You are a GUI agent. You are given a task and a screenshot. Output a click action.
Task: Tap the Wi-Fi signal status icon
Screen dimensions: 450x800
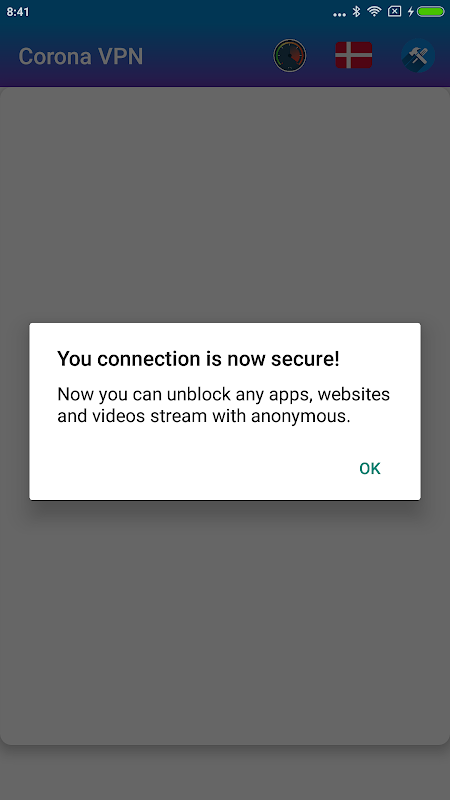(374, 11)
